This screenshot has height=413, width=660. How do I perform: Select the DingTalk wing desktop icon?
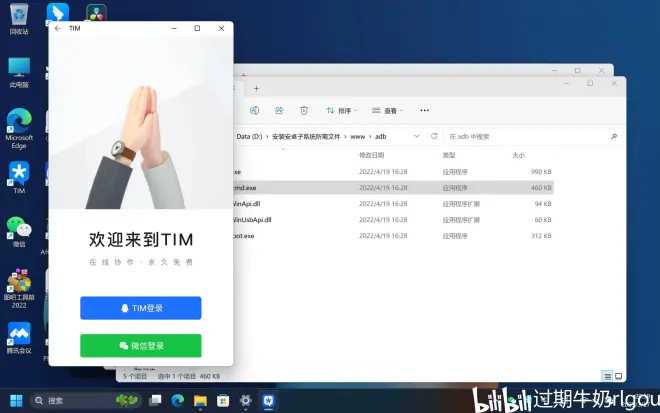(58, 13)
